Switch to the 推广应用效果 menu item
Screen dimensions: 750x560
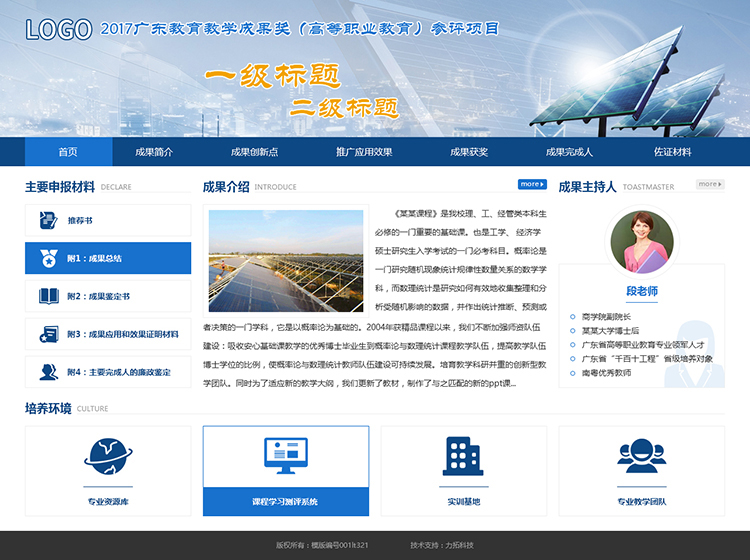pyautogui.click(x=364, y=152)
